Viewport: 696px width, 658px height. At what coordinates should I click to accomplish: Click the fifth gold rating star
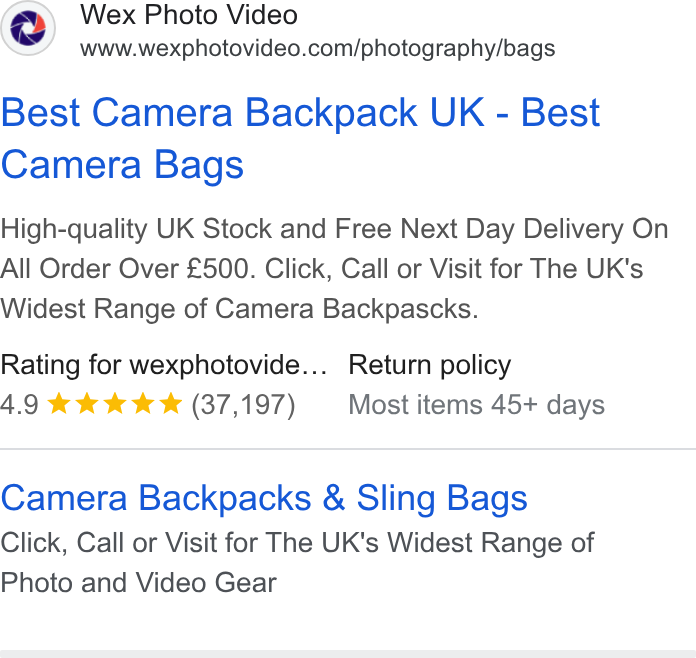171,404
